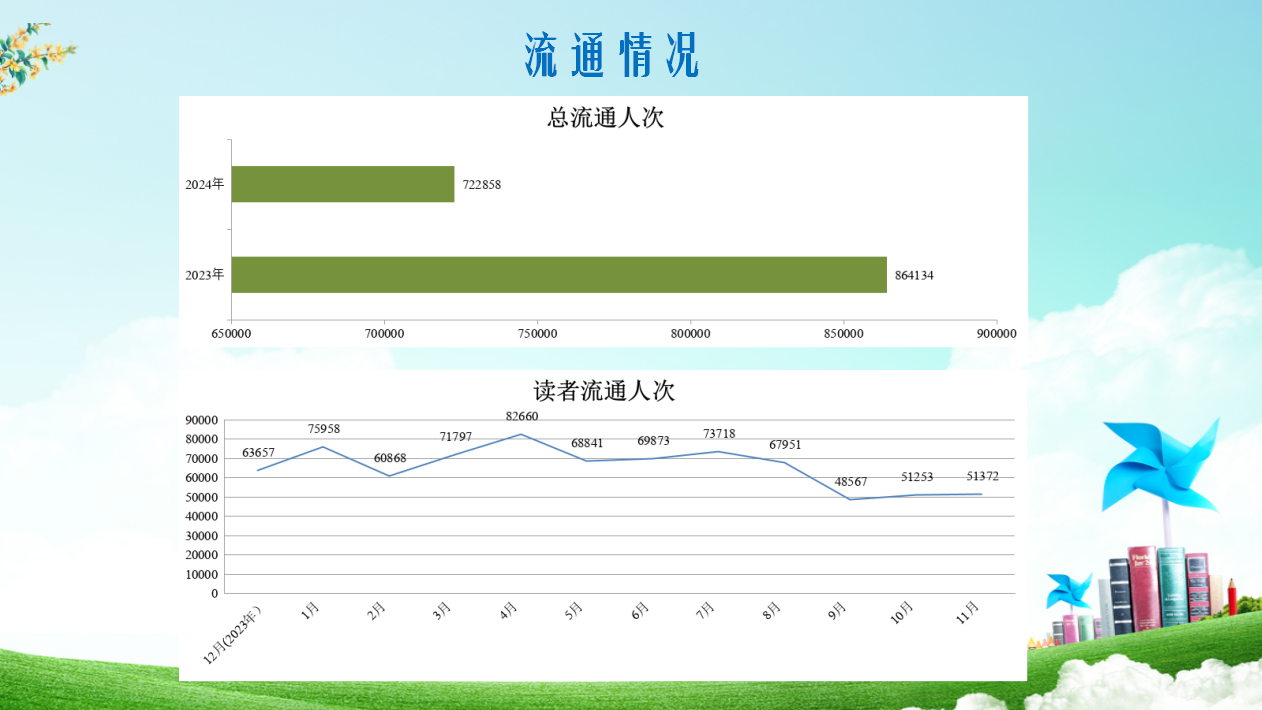This screenshot has height=710, width=1262.
Task: Click the 51253 data label
Action: 917,477
